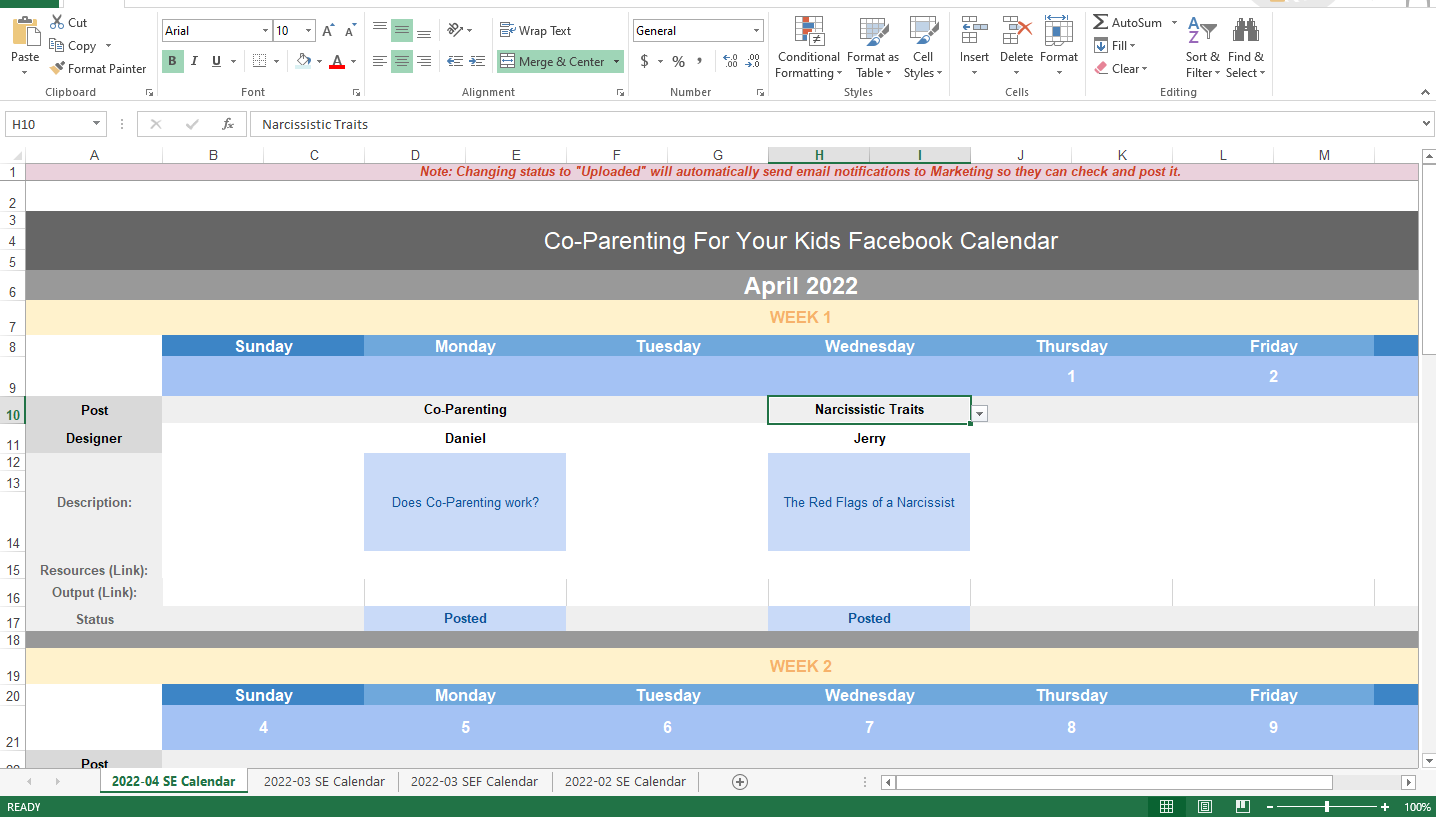Switch to Normal view in the status bar
The height and width of the screenshot is (817, 1436).
tap(1166, 807)
